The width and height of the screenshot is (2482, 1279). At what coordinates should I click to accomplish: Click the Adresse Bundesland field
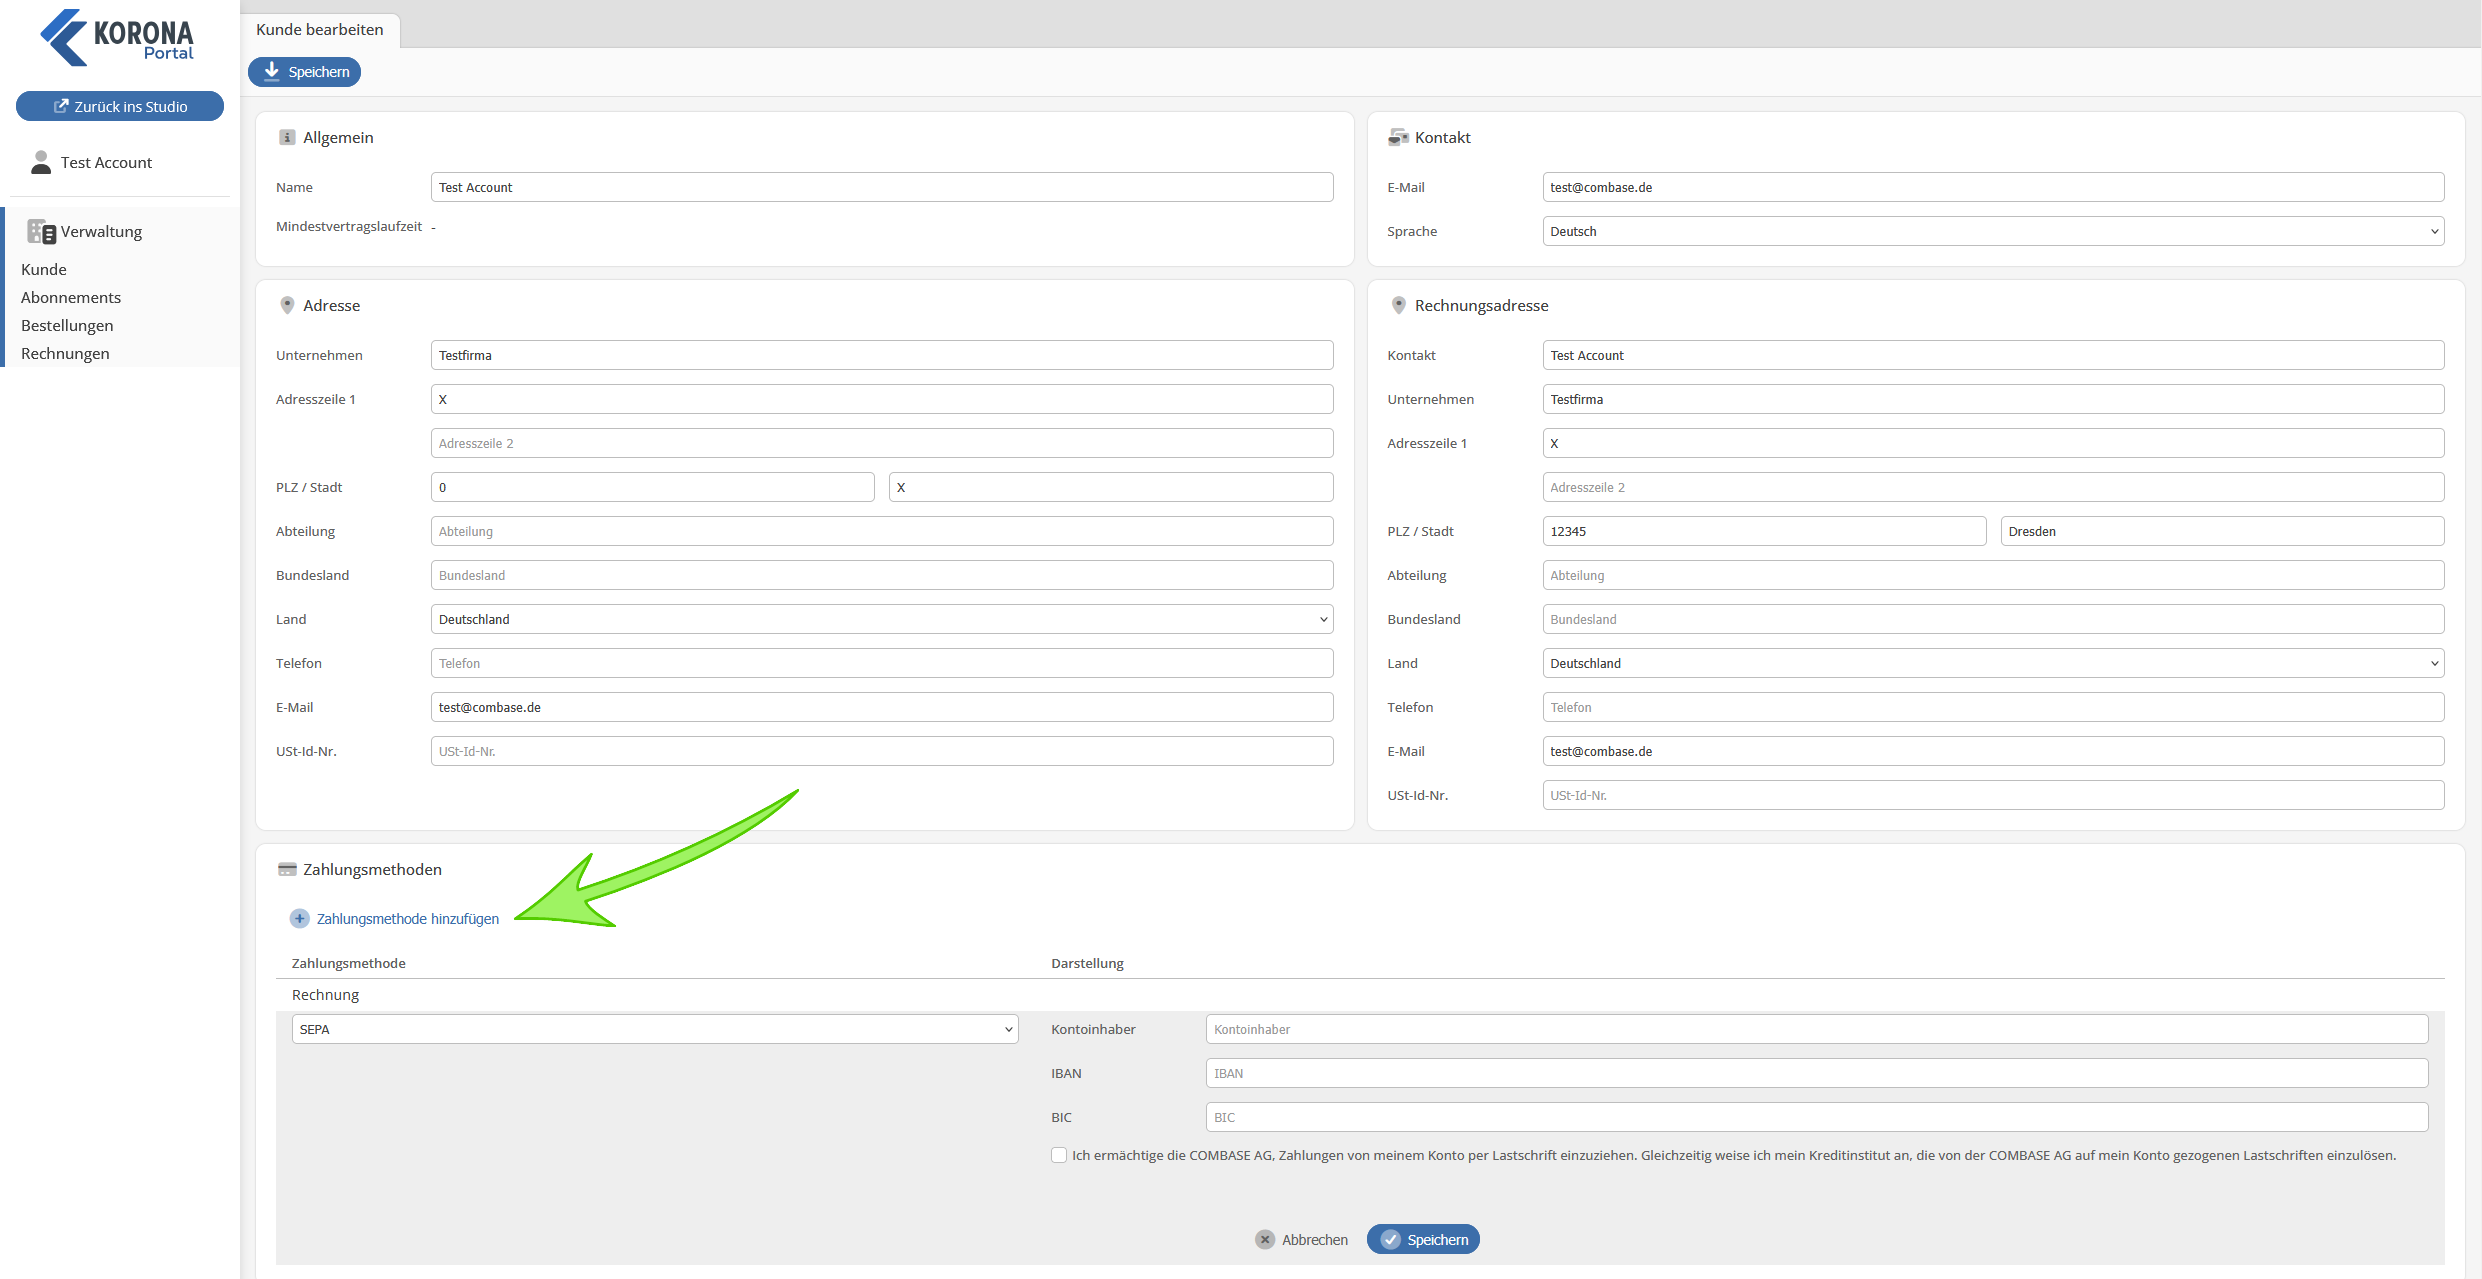(x=882, y=575)
